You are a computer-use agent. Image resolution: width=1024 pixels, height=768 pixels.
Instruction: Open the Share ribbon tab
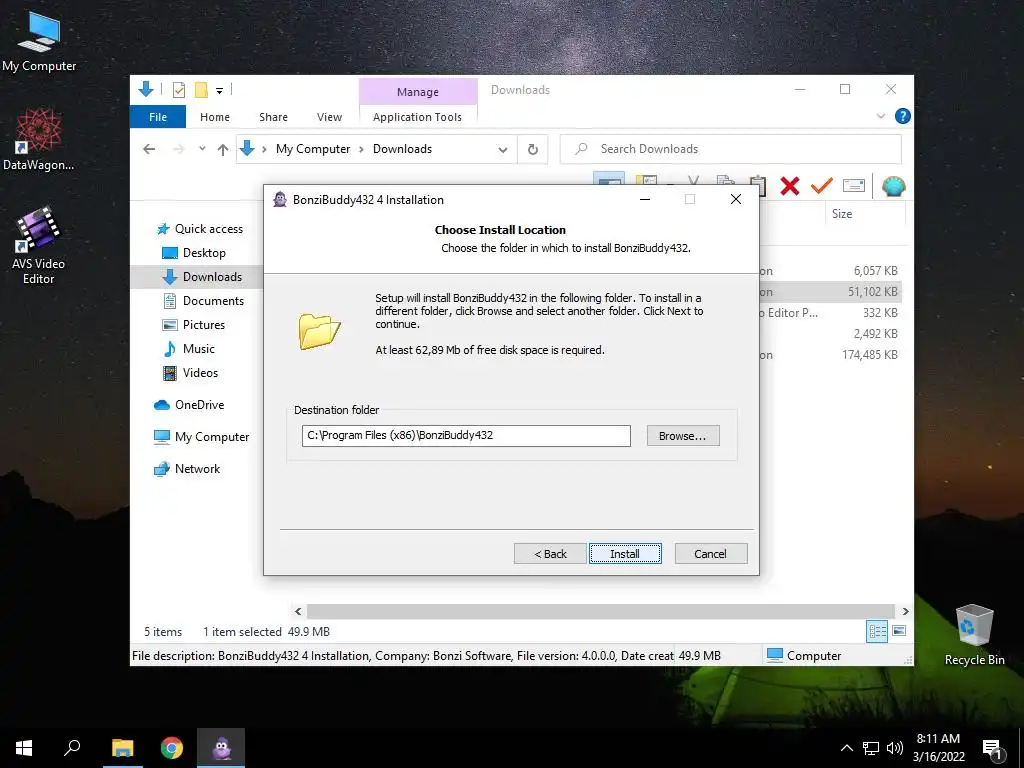[273, 117]
